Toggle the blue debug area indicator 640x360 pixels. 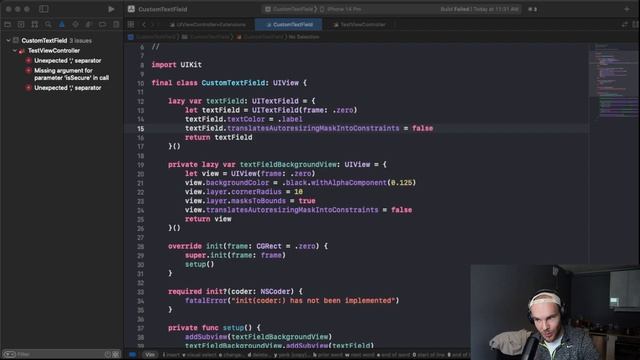132,354
